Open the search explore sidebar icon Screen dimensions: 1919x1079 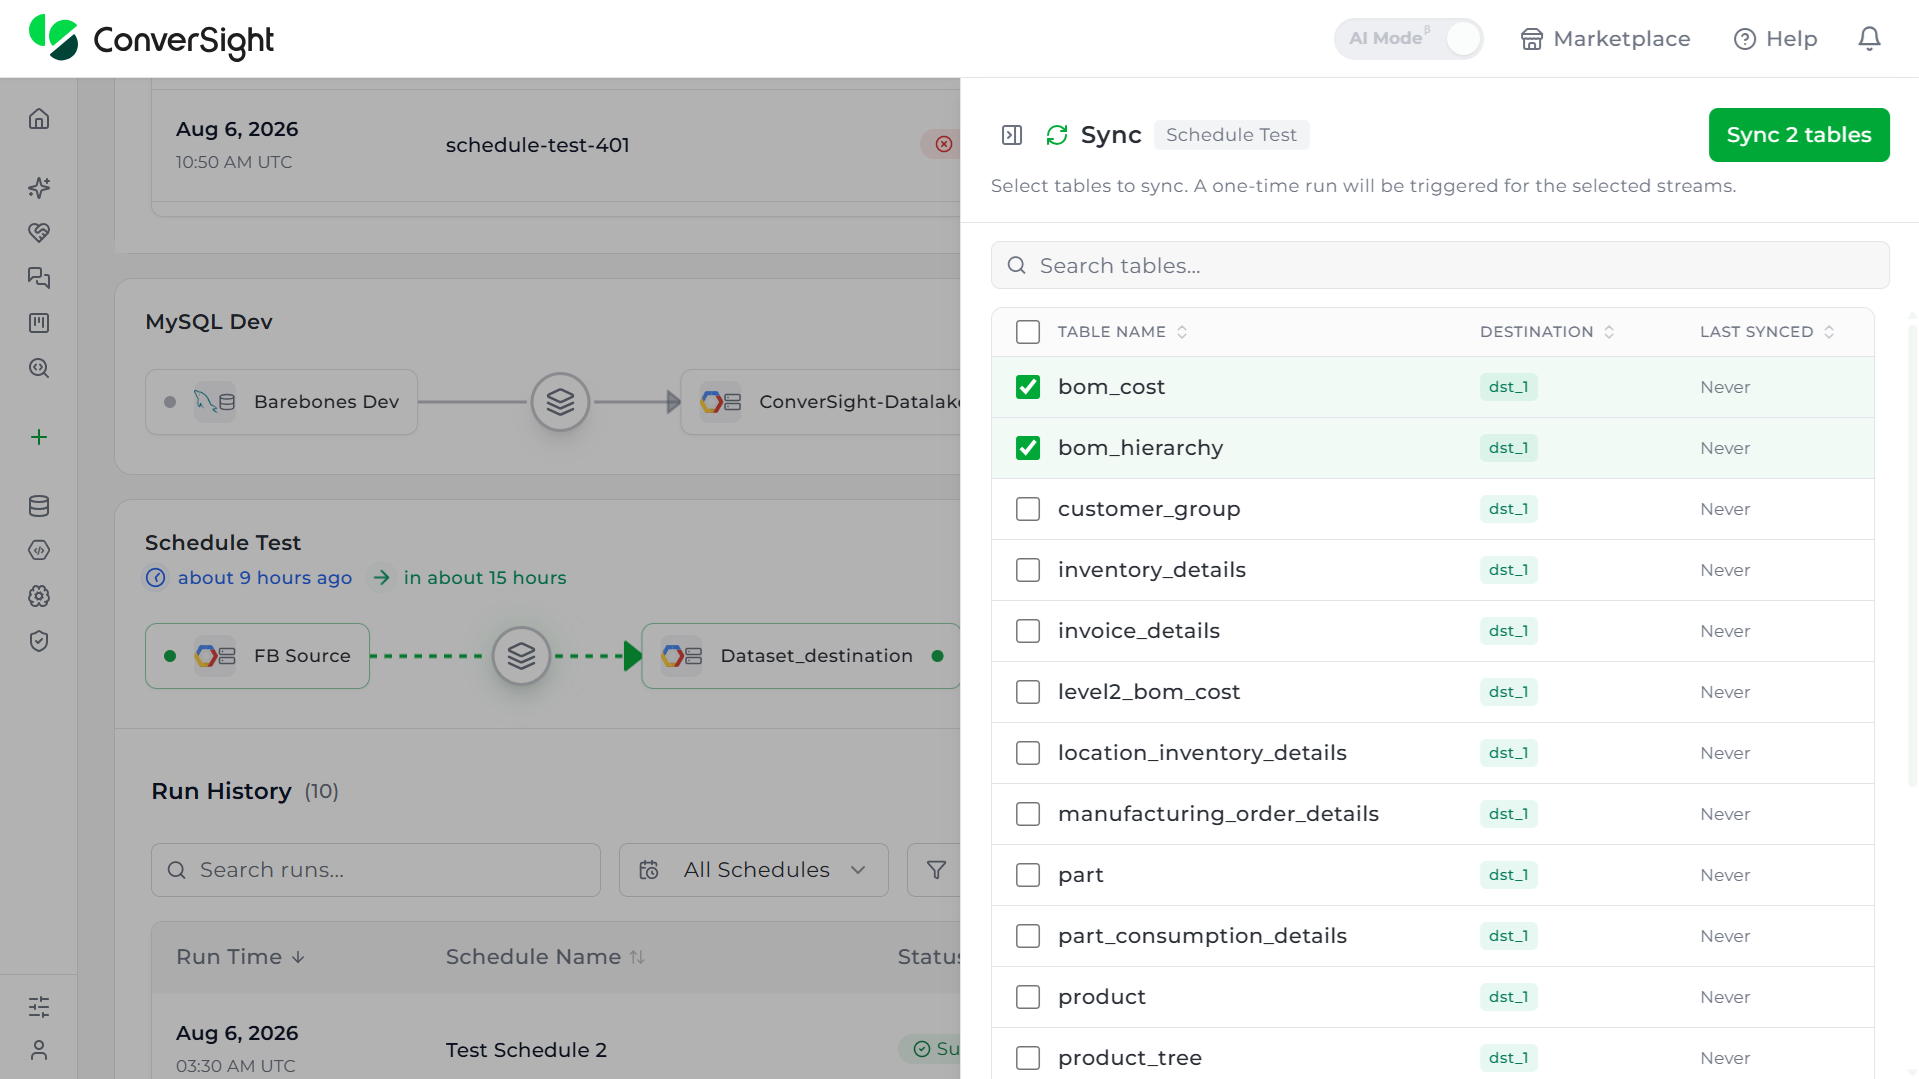(39, 368)
